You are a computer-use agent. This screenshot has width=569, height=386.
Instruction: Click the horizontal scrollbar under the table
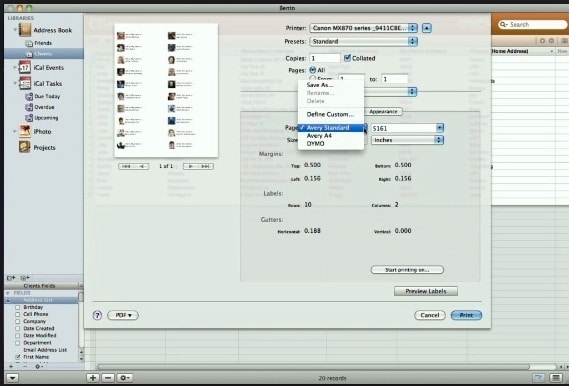point(313,367)
